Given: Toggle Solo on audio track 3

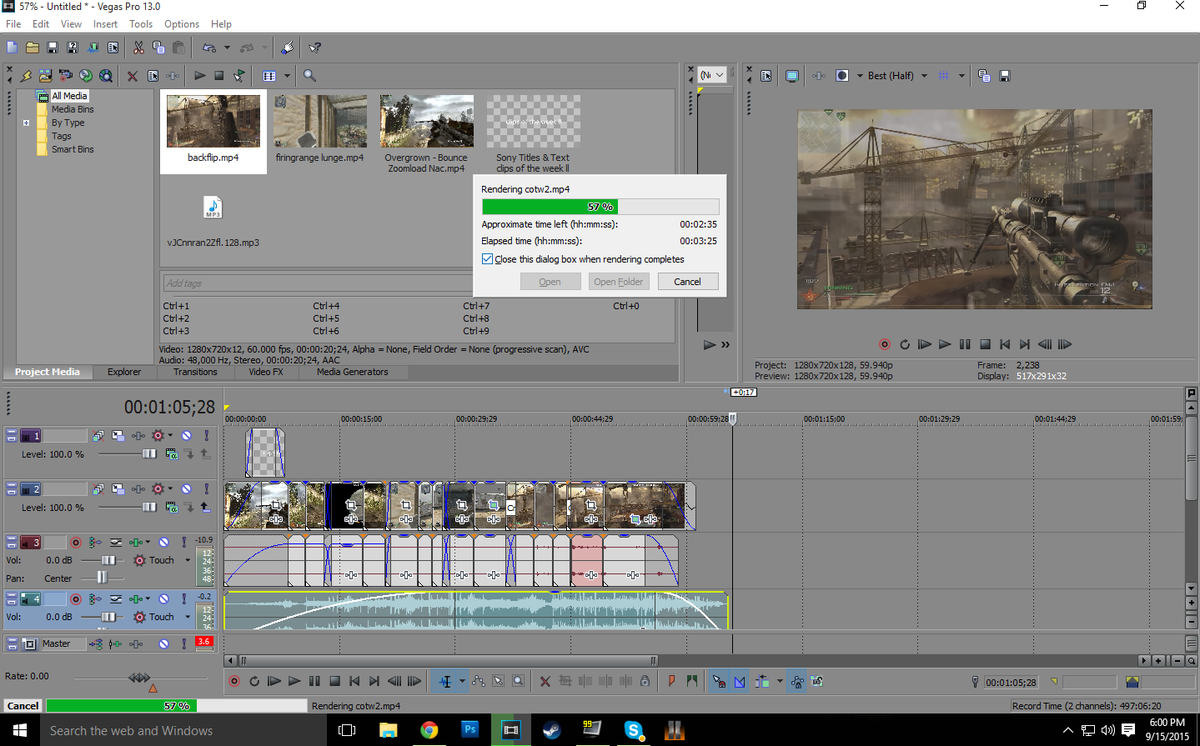Looking at the screenshot, I should 184,542.
